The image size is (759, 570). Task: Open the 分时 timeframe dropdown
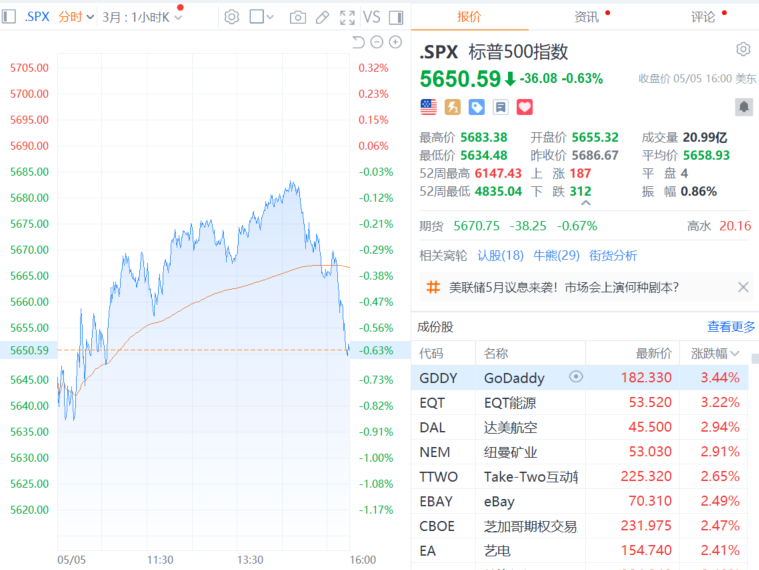76,17
